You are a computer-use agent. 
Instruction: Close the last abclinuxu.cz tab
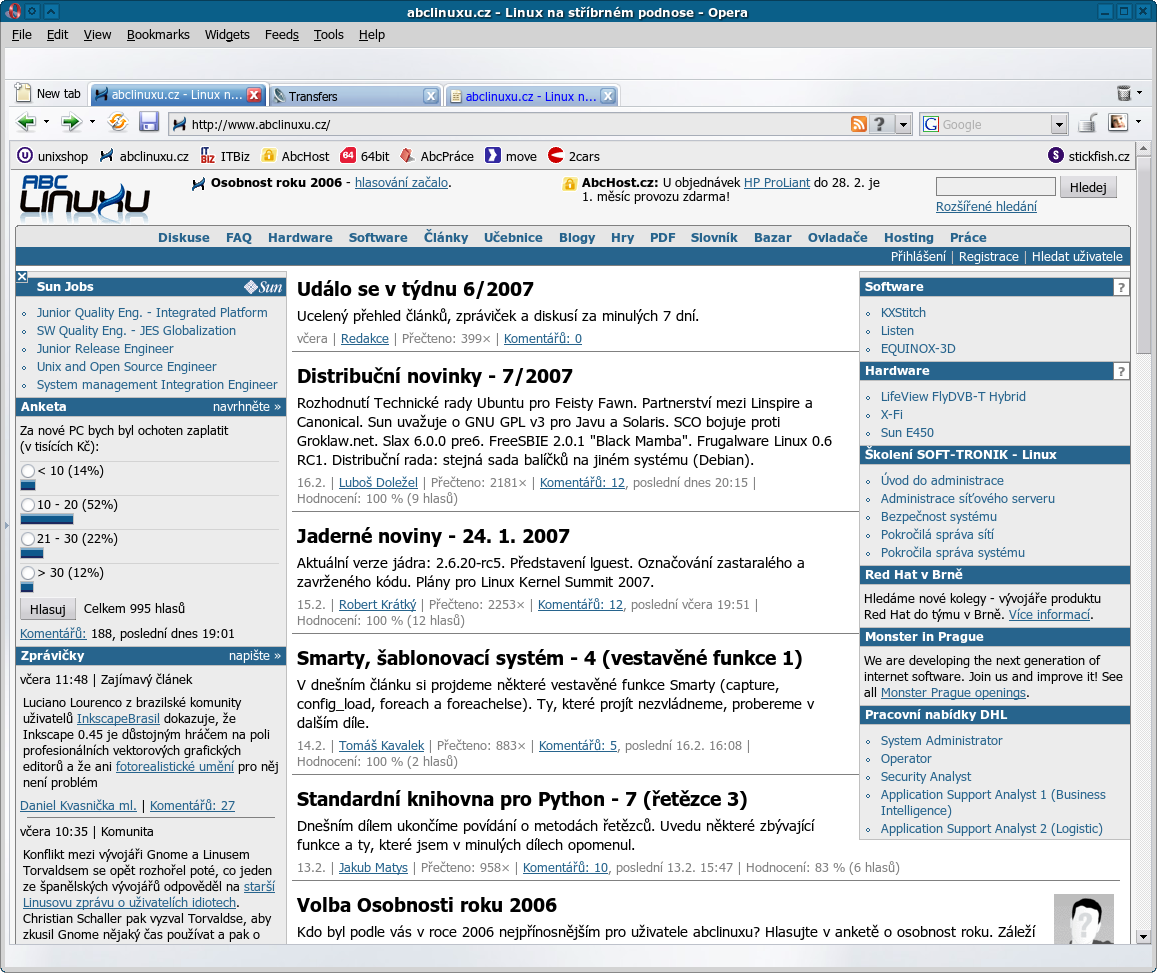[x=608, y=96]
